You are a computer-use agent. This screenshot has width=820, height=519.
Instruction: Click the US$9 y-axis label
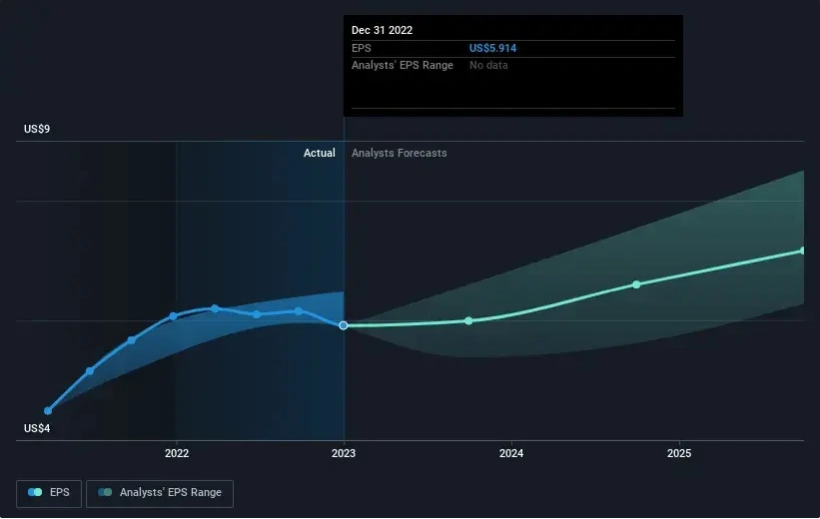(x=38, y=129)
